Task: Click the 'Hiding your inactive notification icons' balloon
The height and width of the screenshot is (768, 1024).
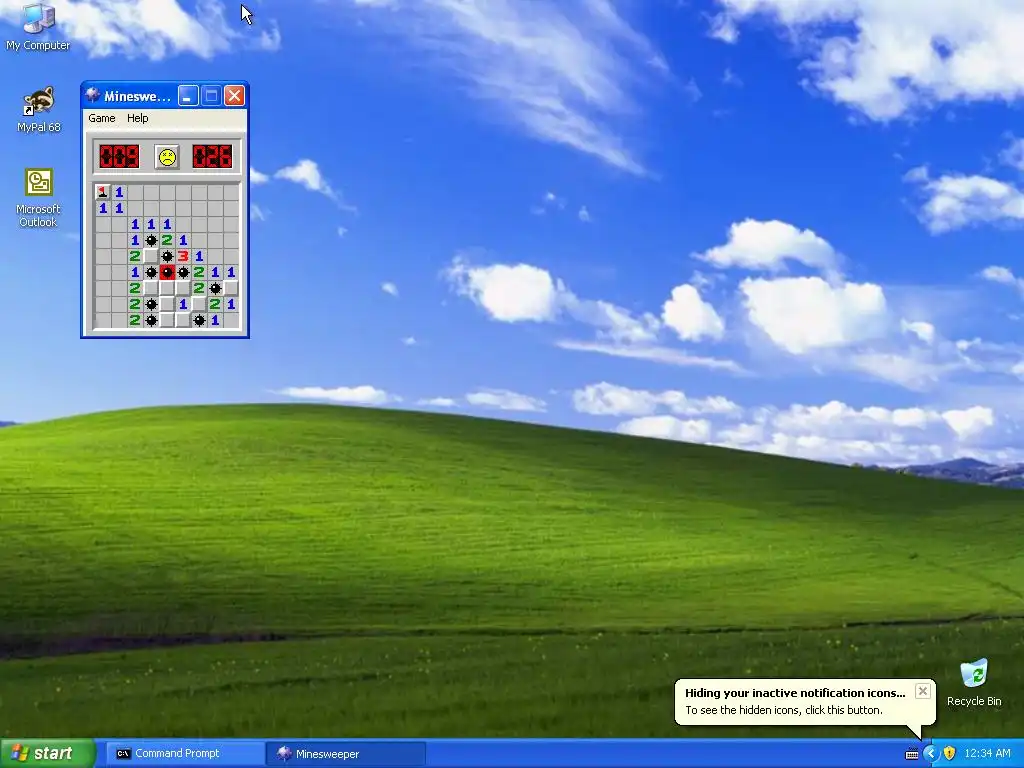Action: coord(805,701)
